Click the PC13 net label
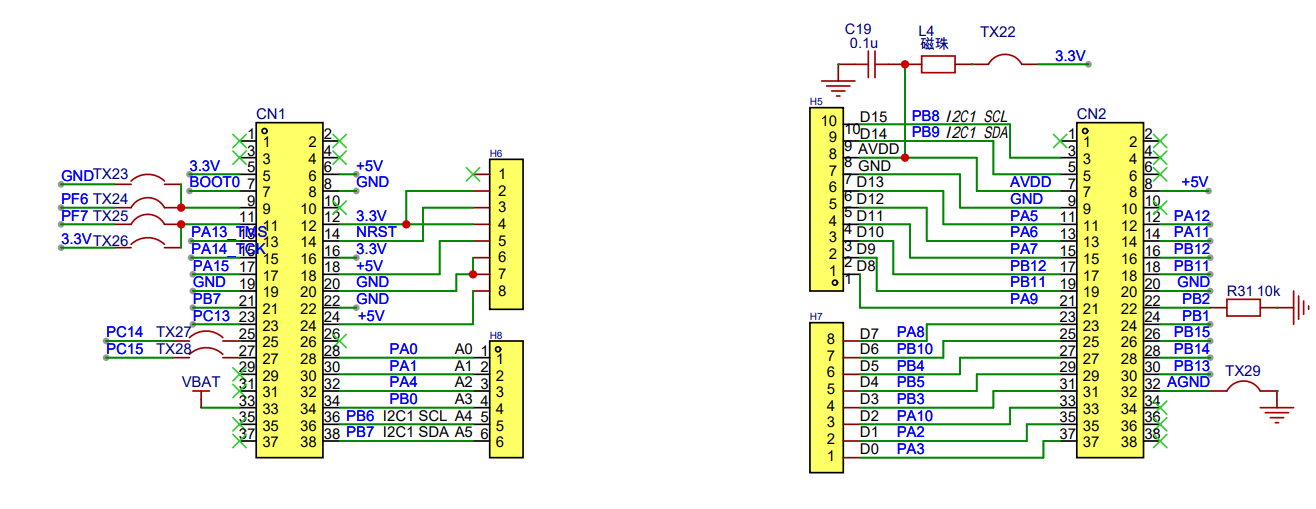Image resolution: width=1316 pixels, height=509 pixels. pos(210,316)
